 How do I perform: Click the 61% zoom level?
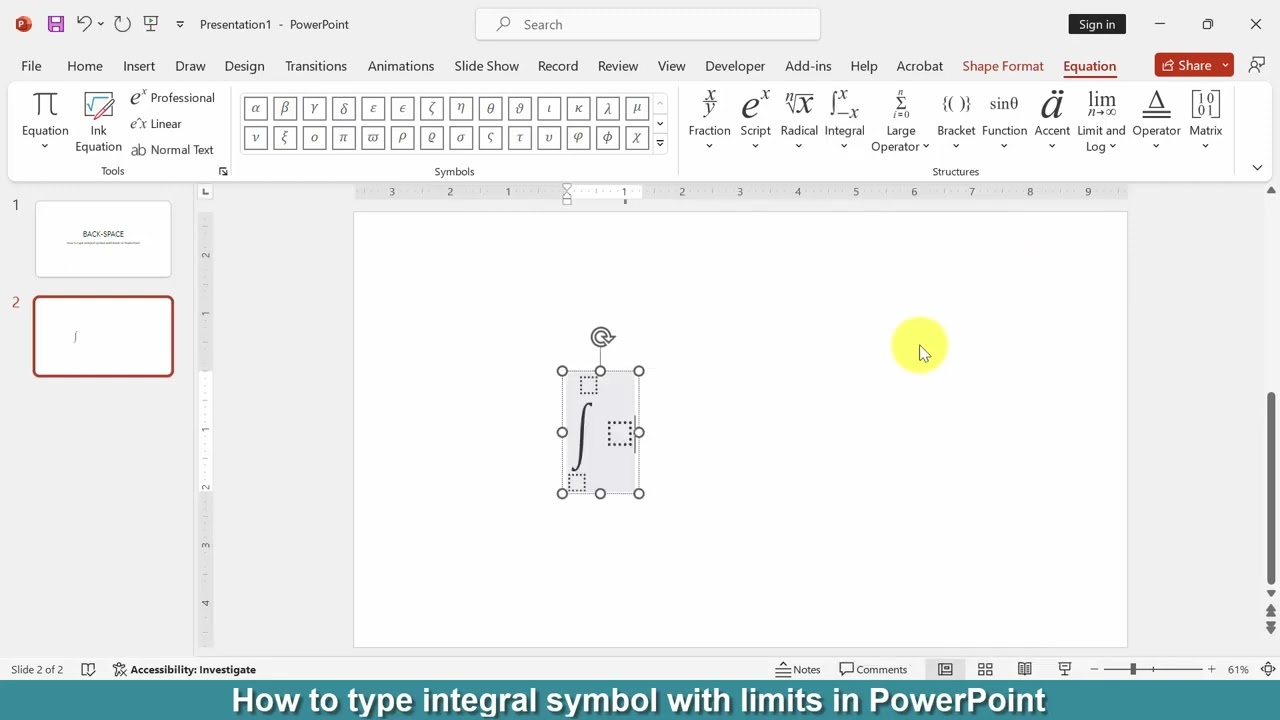(x=1238, y=669)
